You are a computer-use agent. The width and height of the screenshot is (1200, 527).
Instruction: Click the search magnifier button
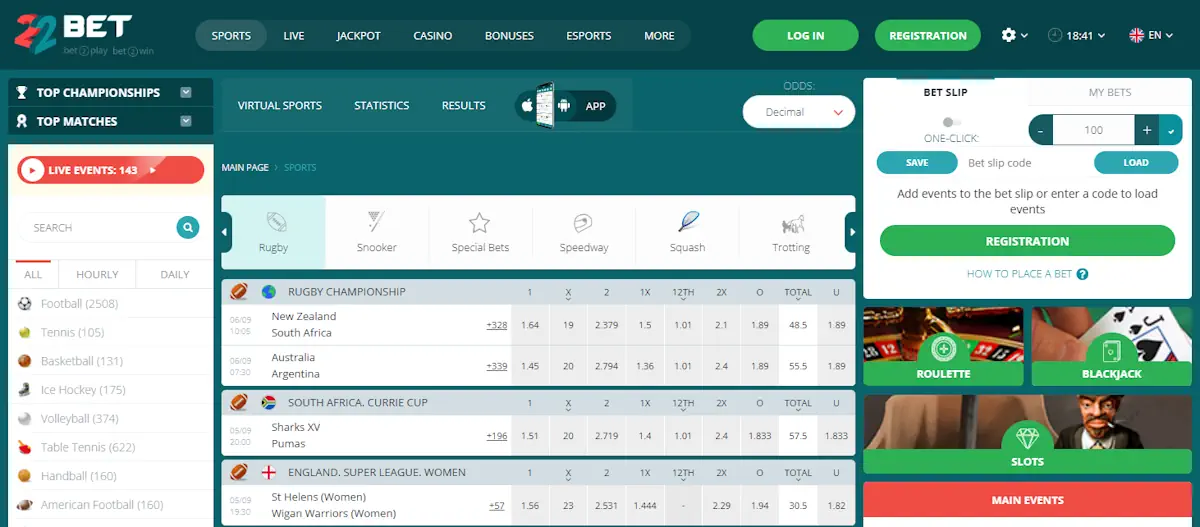coord(187,227)
